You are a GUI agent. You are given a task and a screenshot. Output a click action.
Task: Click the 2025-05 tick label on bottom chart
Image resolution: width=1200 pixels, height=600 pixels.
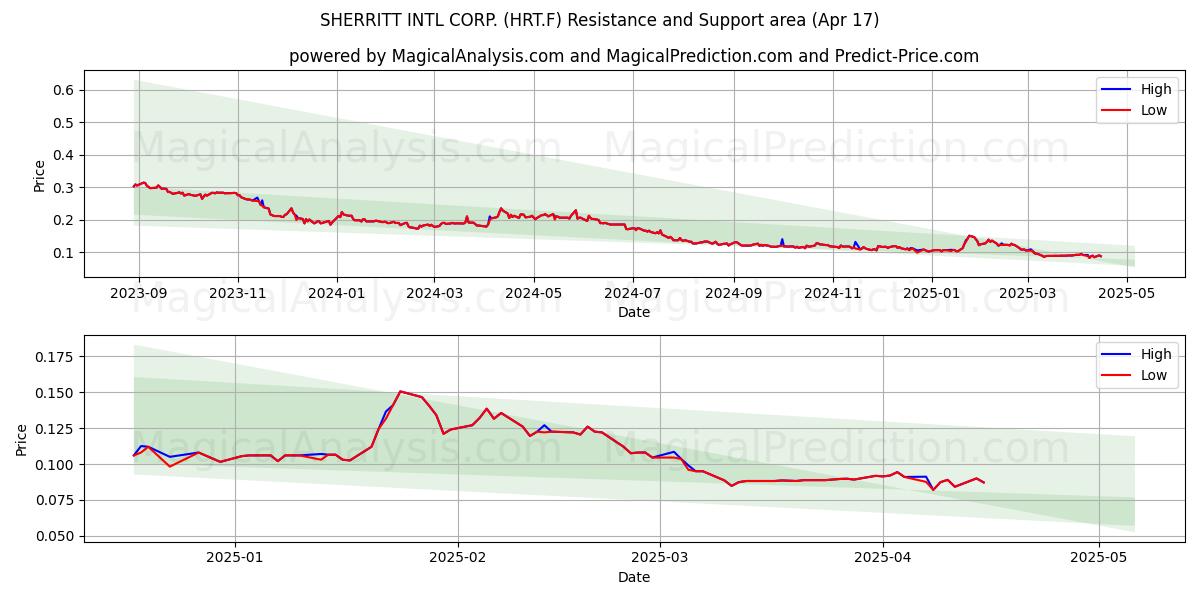coord(1099,558)
